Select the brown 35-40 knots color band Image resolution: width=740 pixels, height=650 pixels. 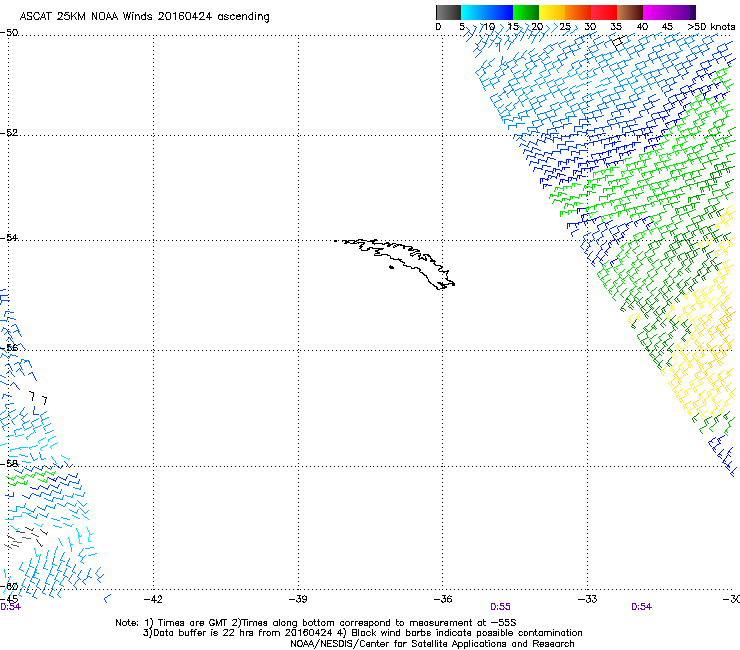(630, 12)
